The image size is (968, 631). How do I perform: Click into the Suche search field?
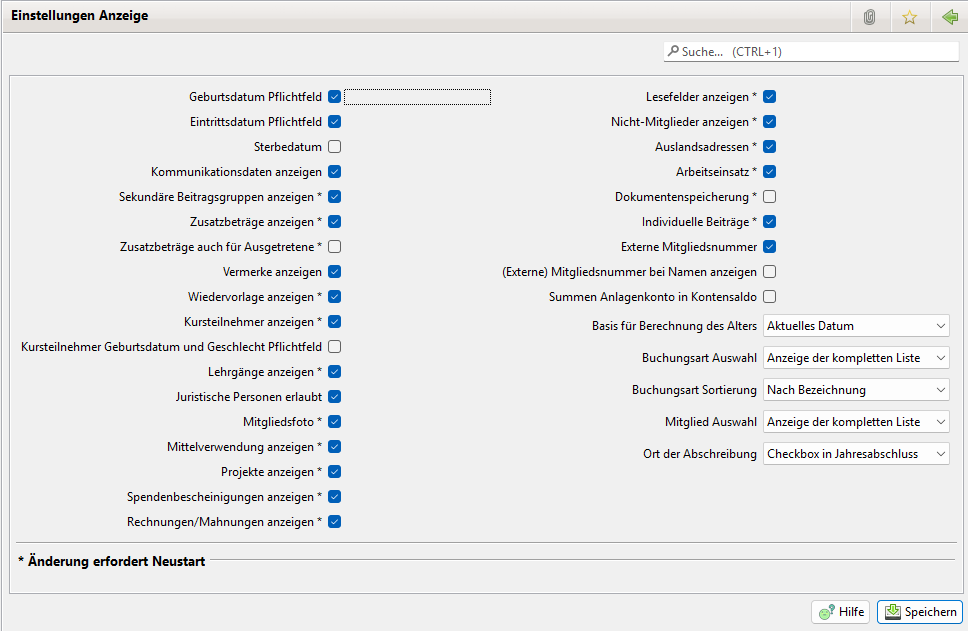tap(820, 51)
